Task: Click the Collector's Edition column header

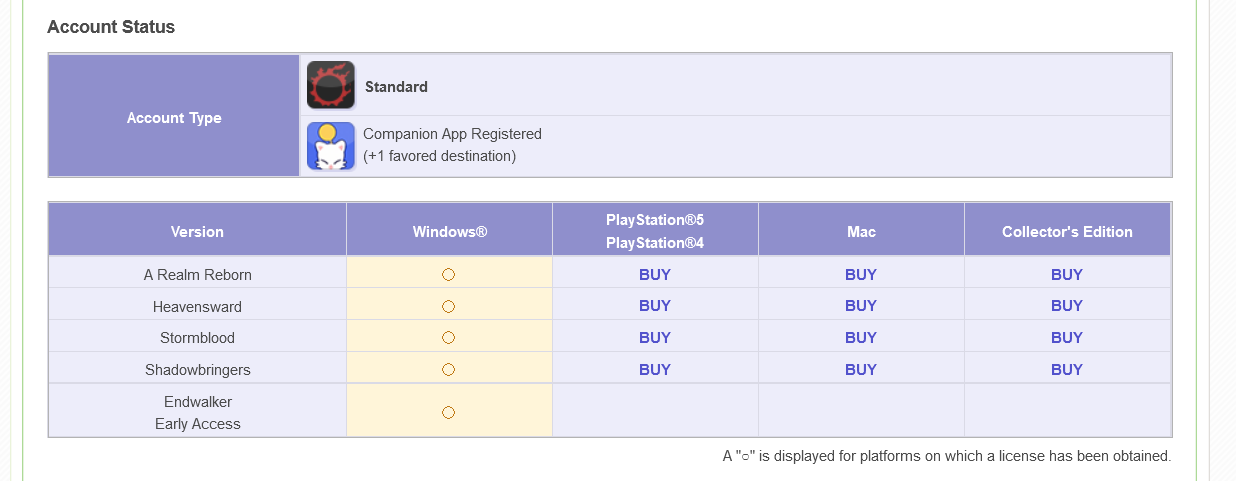Action: (1067, 231)
